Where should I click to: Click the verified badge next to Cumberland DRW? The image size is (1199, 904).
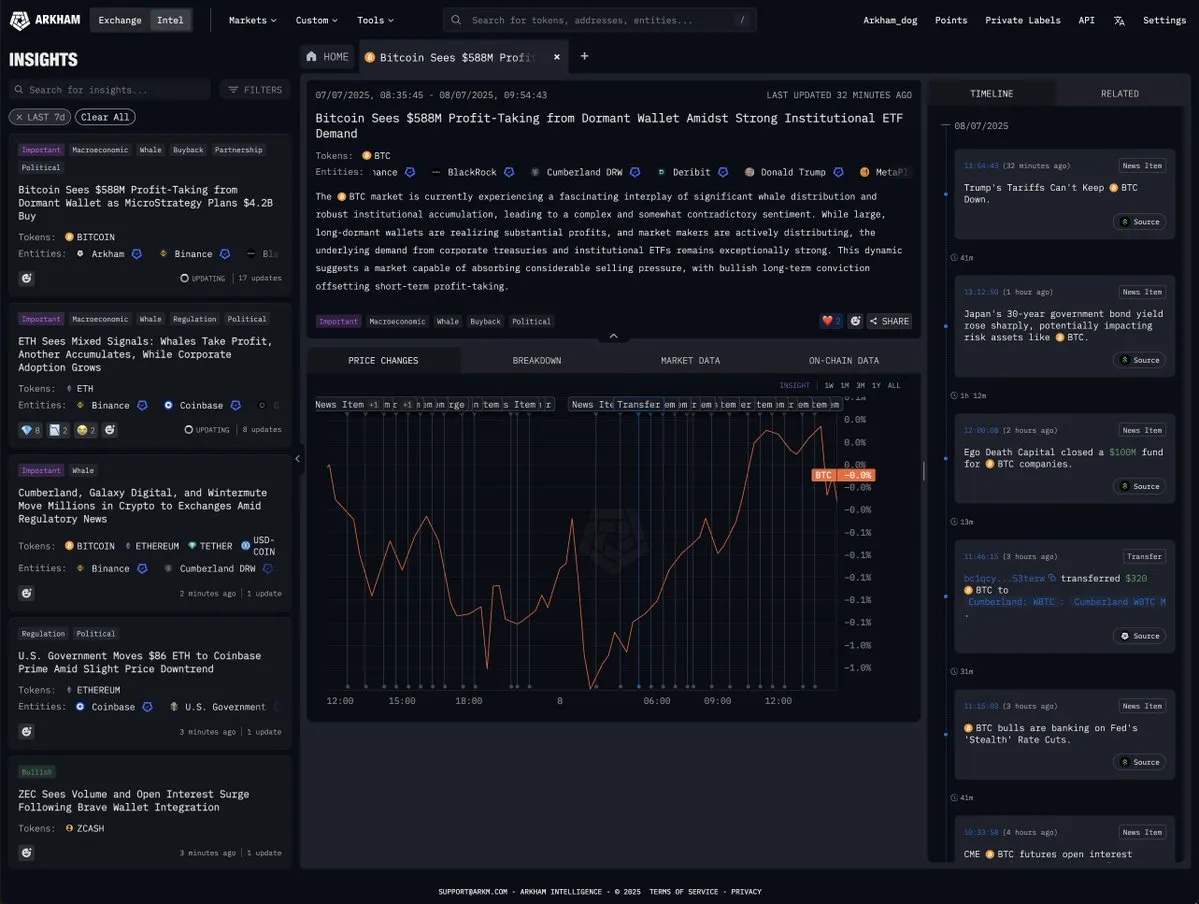pos(635,172)
